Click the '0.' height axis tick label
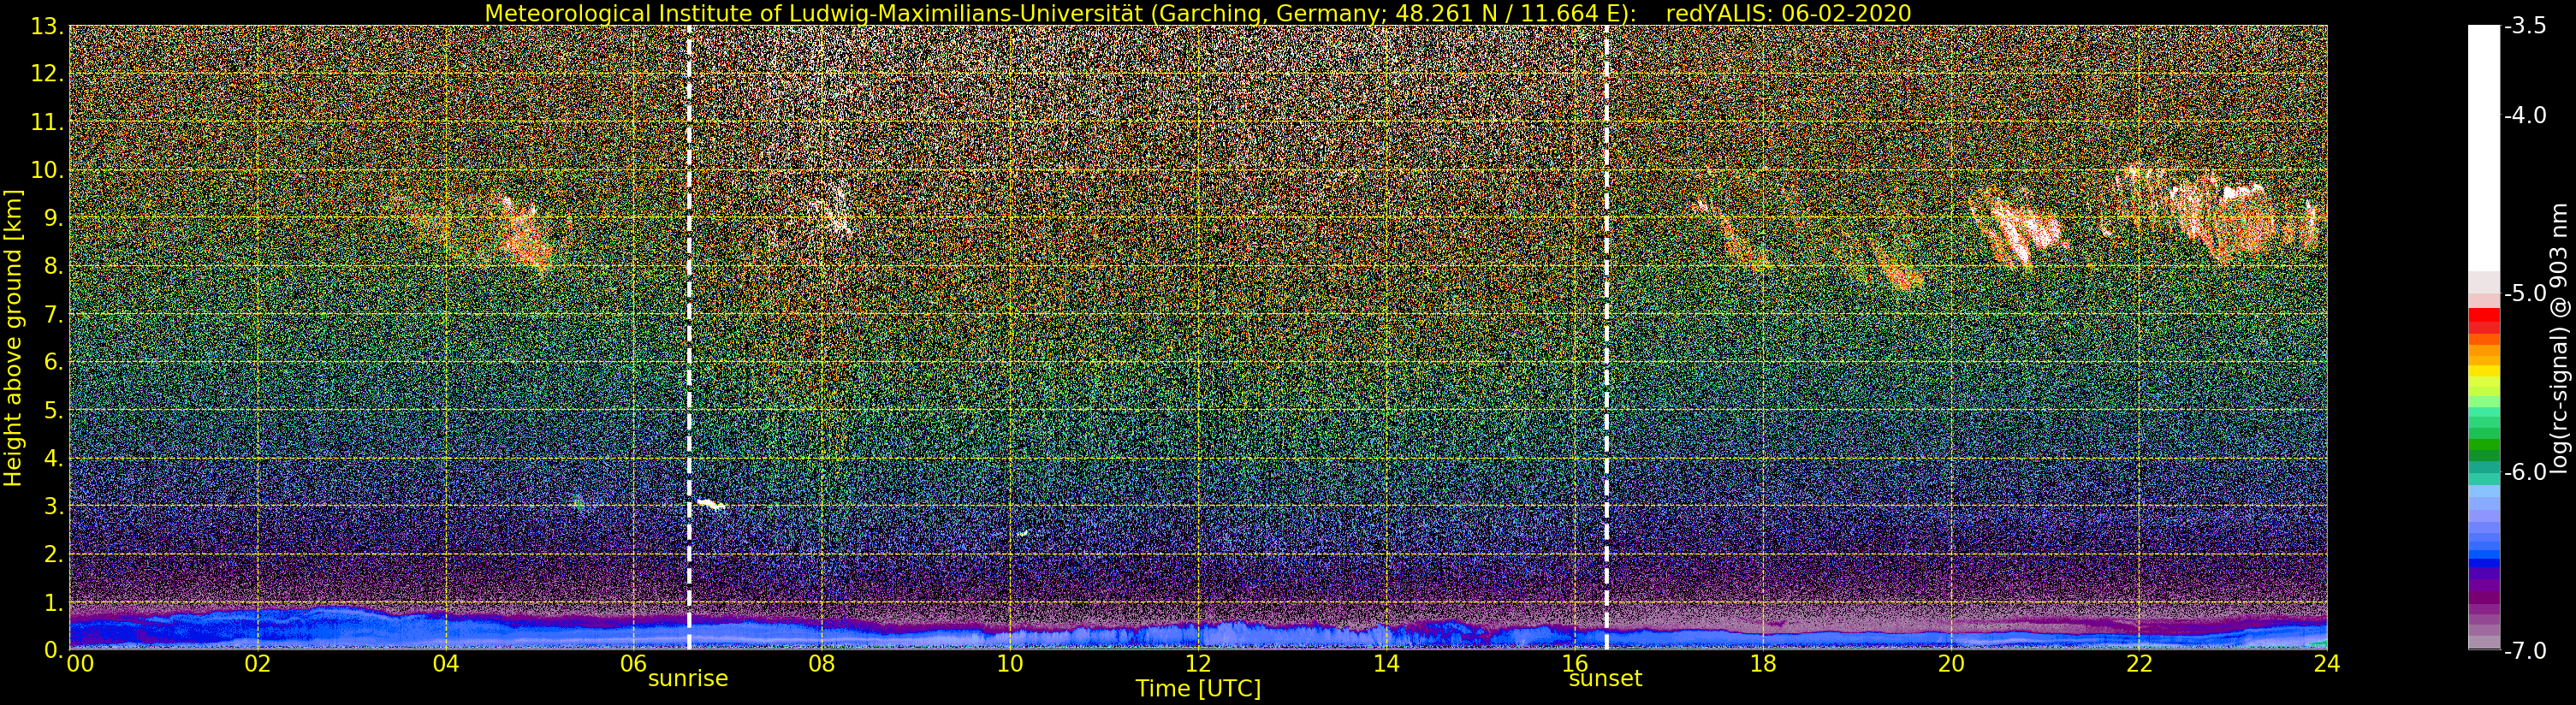The height and width of the screenshot is (705, 2576). point(54,650)
